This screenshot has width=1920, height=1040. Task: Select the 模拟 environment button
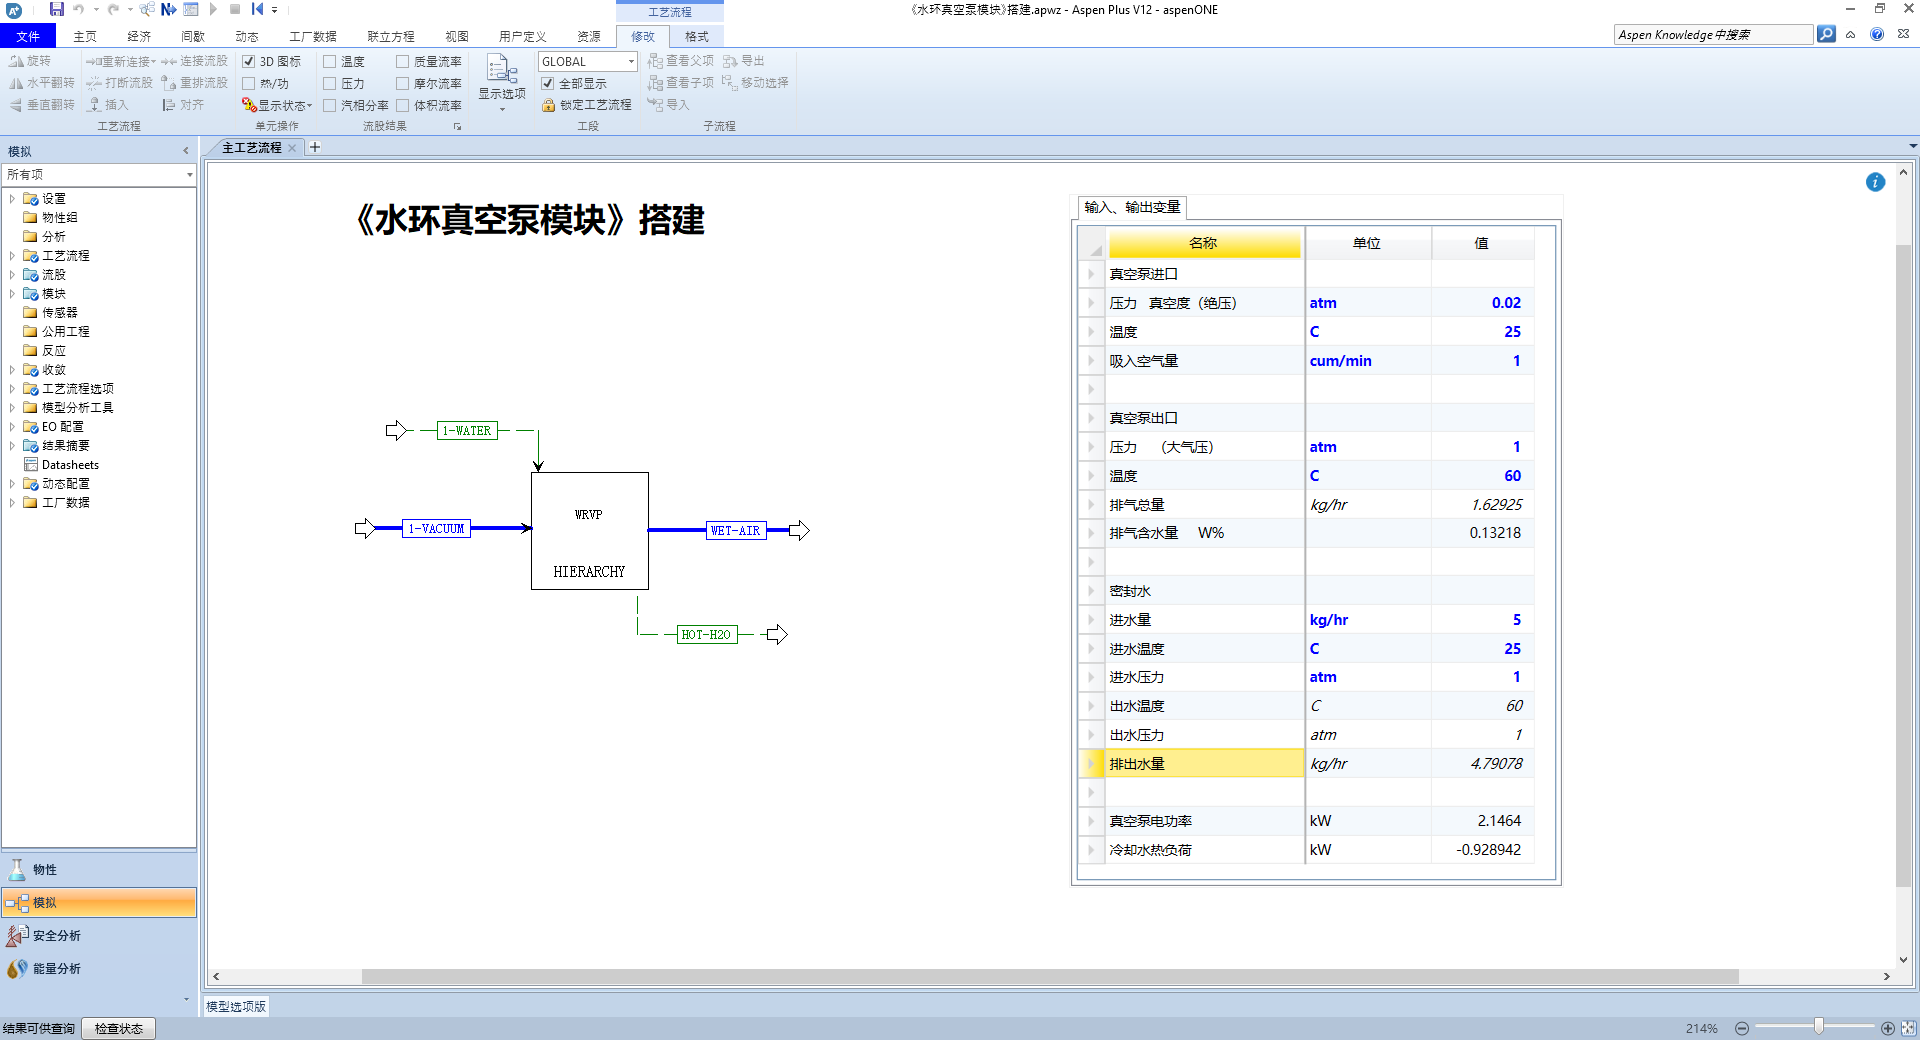(99, 902)
